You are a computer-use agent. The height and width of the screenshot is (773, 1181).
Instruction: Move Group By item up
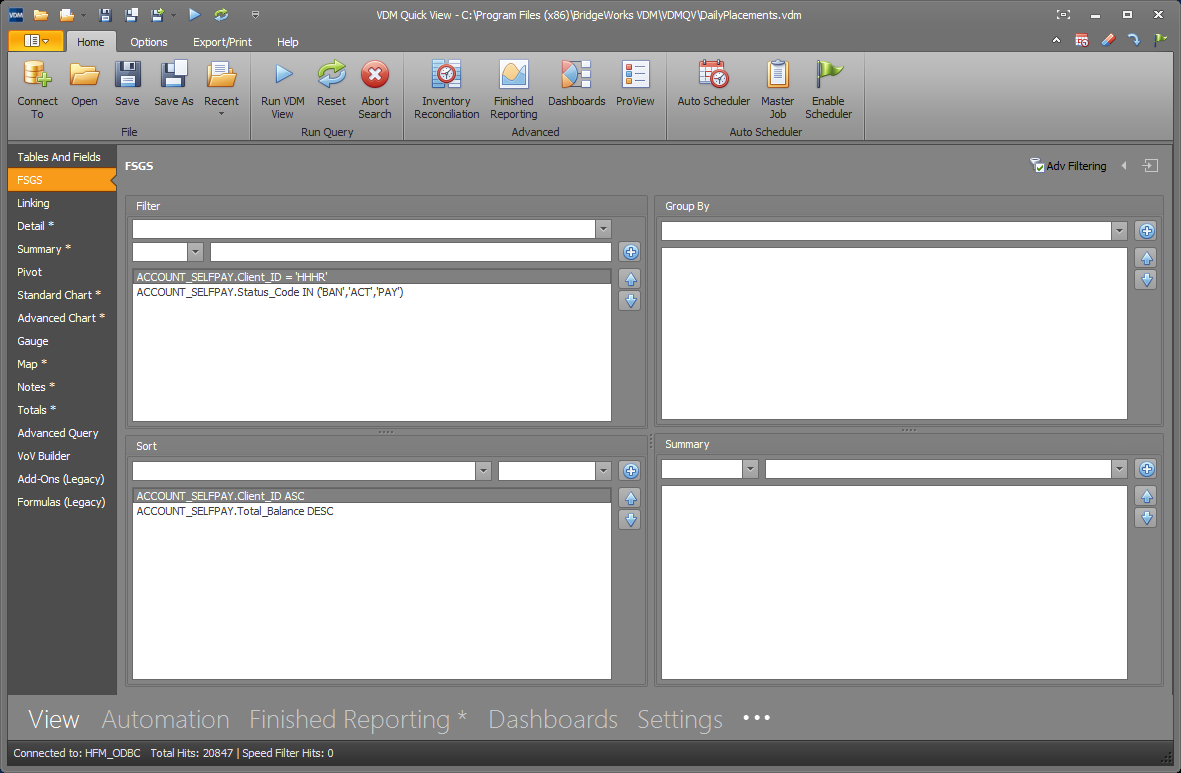(1146, 258)
